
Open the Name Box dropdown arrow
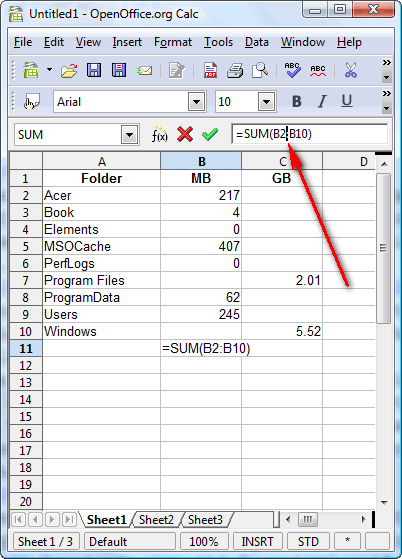coord(129,134)
